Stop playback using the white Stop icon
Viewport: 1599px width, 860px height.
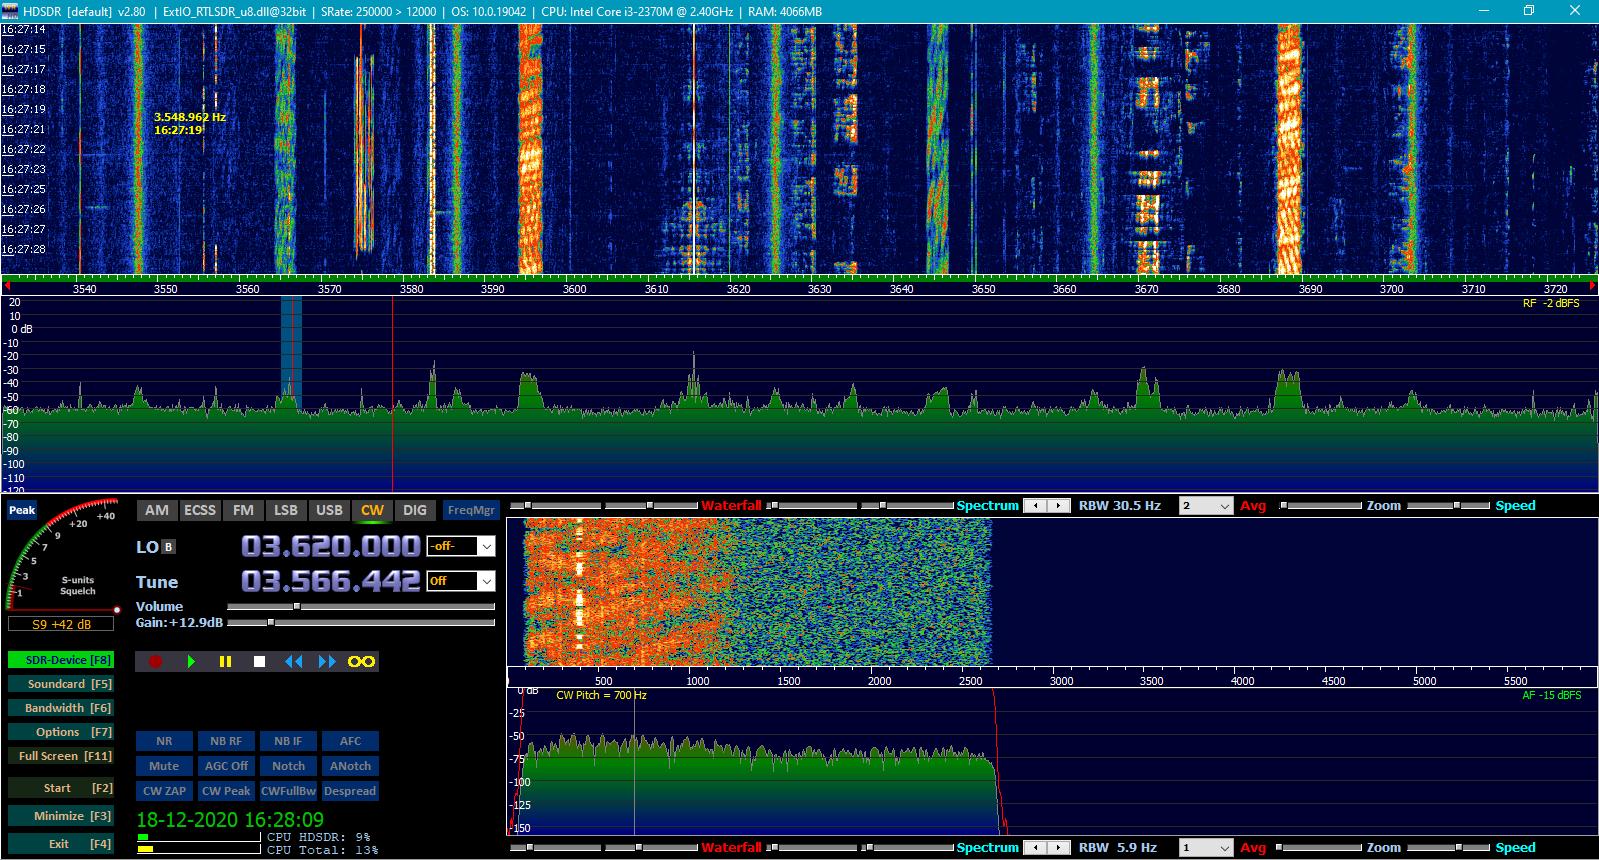[x=259, y=661]
